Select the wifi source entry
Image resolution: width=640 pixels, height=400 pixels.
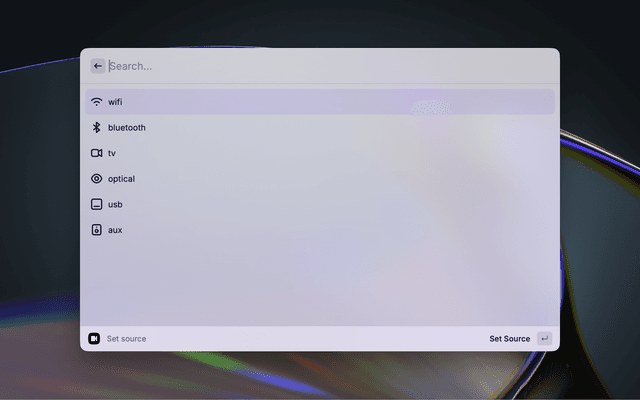[320, 102]
